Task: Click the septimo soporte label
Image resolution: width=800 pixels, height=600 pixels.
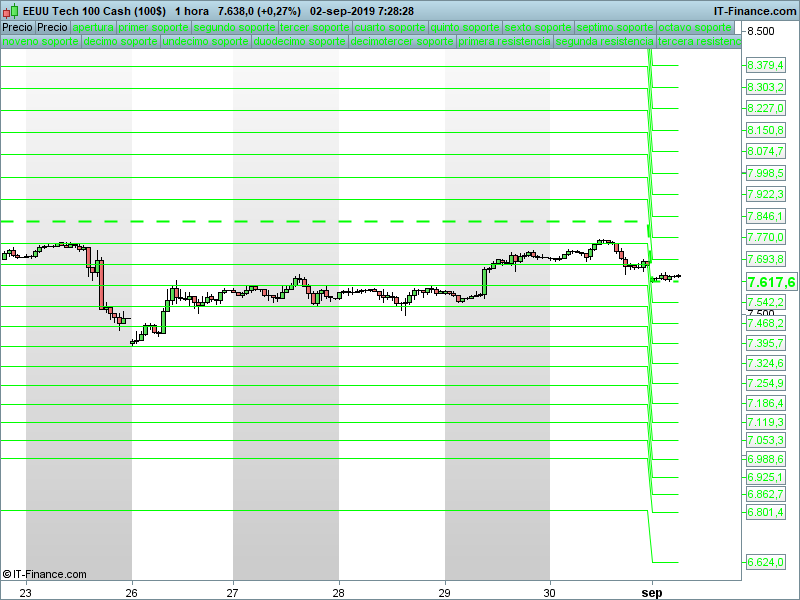Action: (x=615, y=28)
